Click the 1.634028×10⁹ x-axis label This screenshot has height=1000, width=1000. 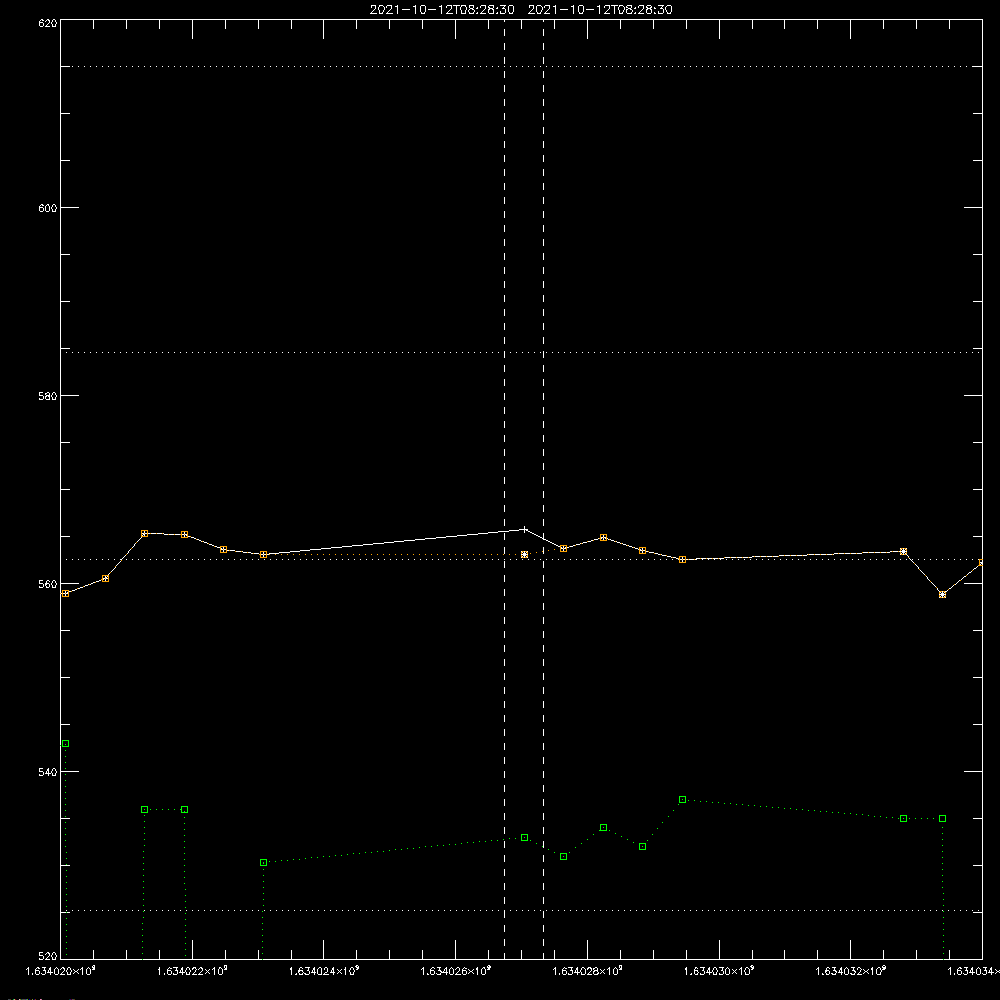pyautogui.click(x=588, y=971)
